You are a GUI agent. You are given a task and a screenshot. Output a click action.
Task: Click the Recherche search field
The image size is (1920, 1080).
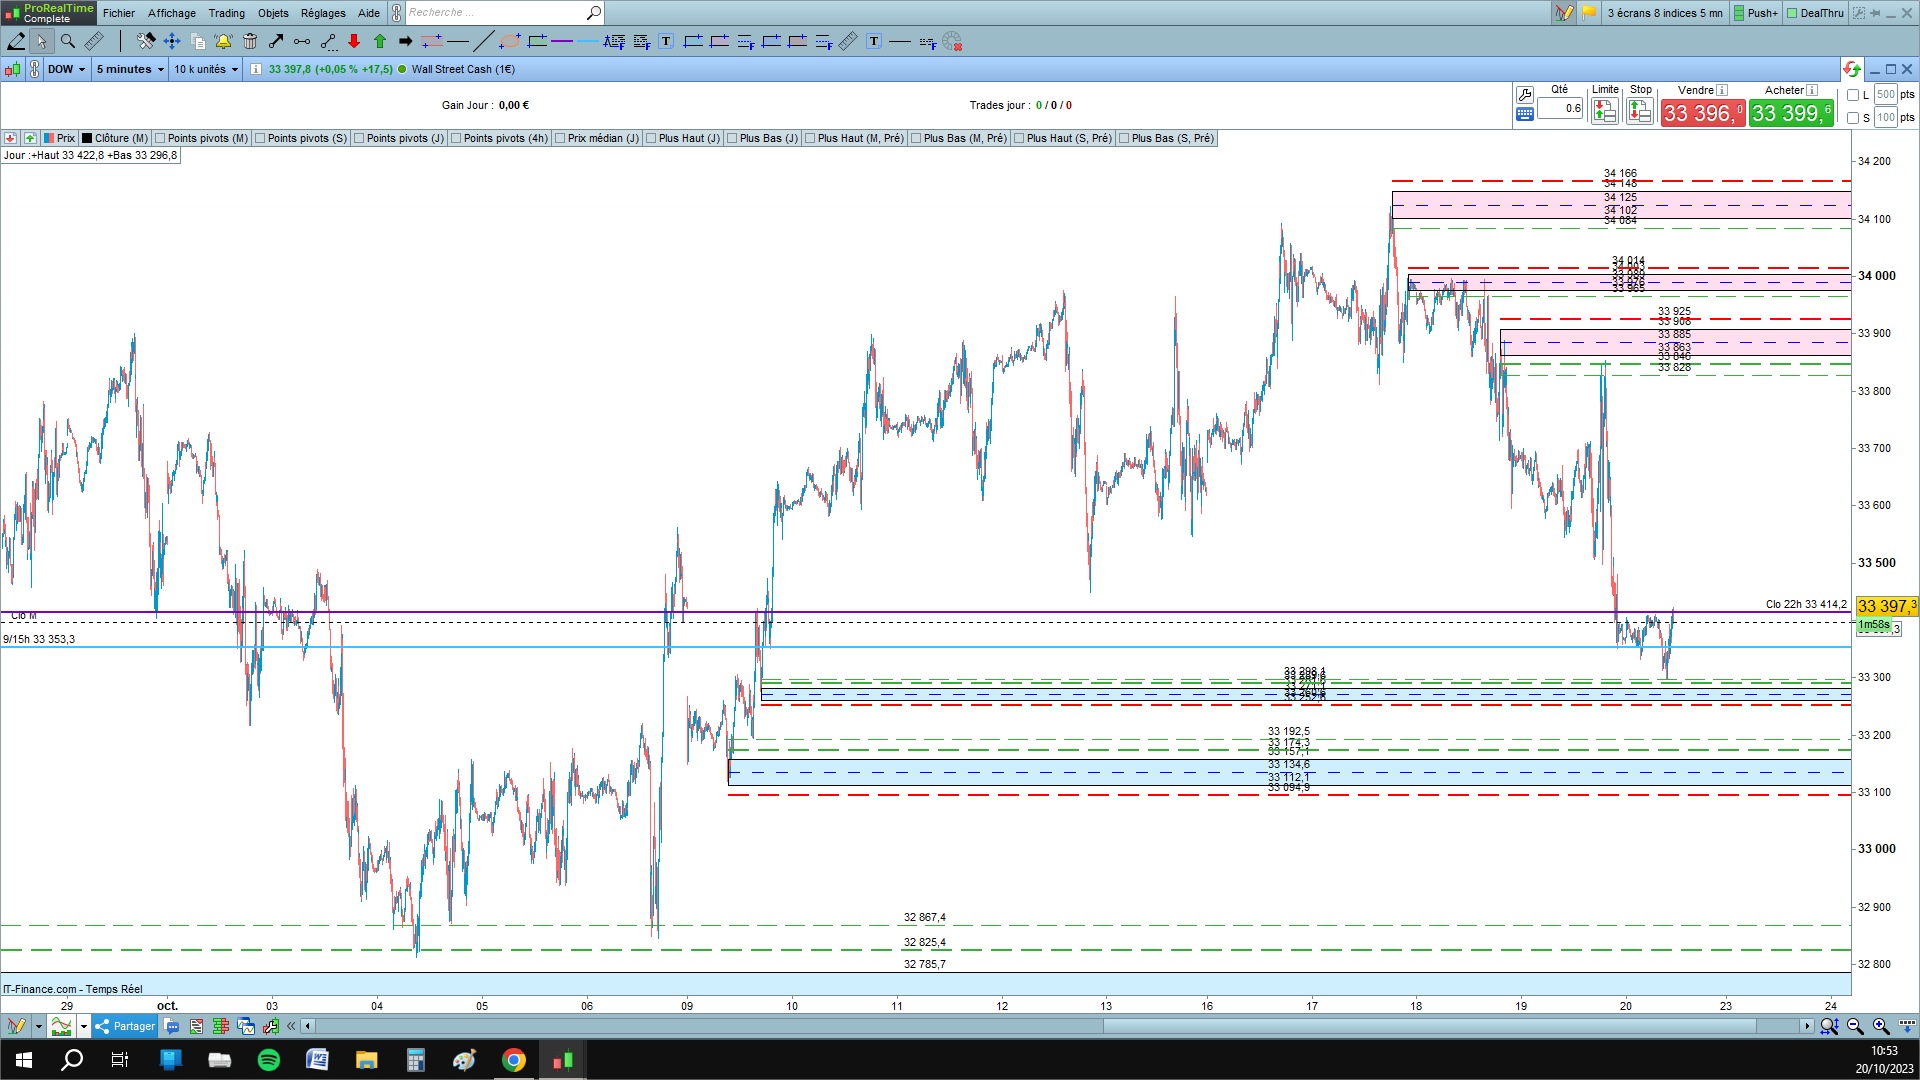495,13
